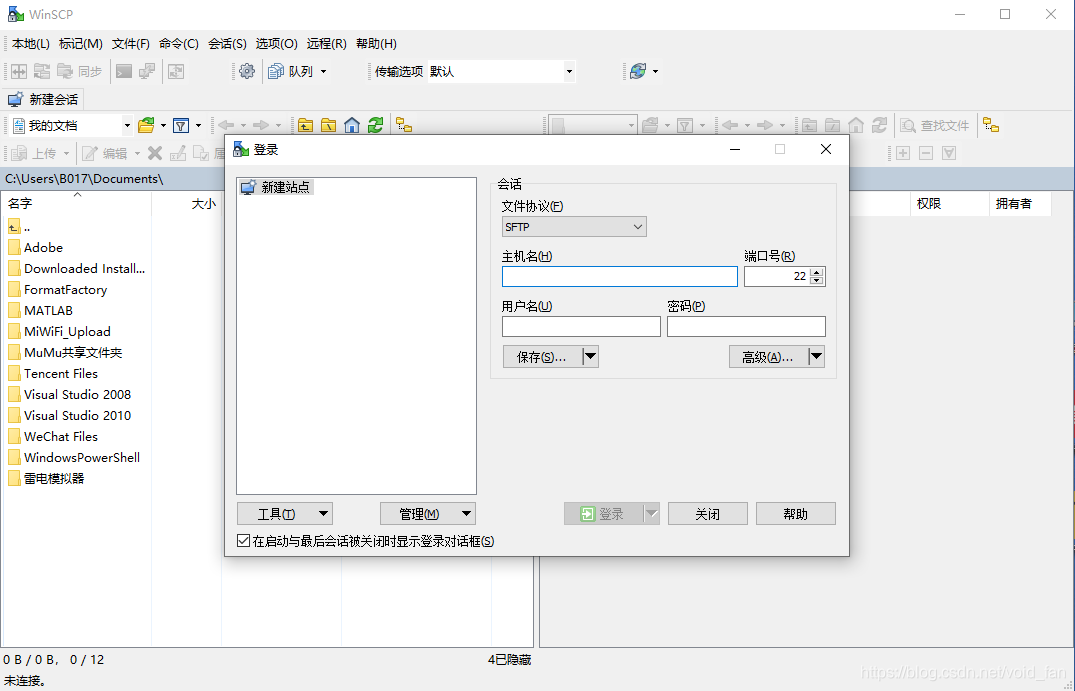This screenshot has width=1075, height=691.
Task: Go to local root directory icon
Action: (328, 125)
